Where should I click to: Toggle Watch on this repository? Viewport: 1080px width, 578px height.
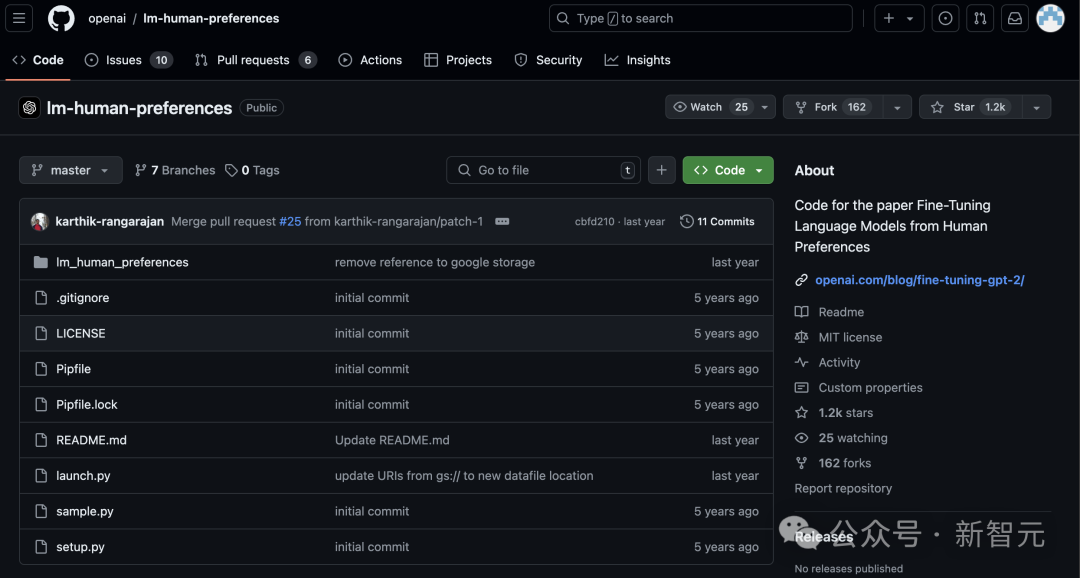click(x=710, y=107)
